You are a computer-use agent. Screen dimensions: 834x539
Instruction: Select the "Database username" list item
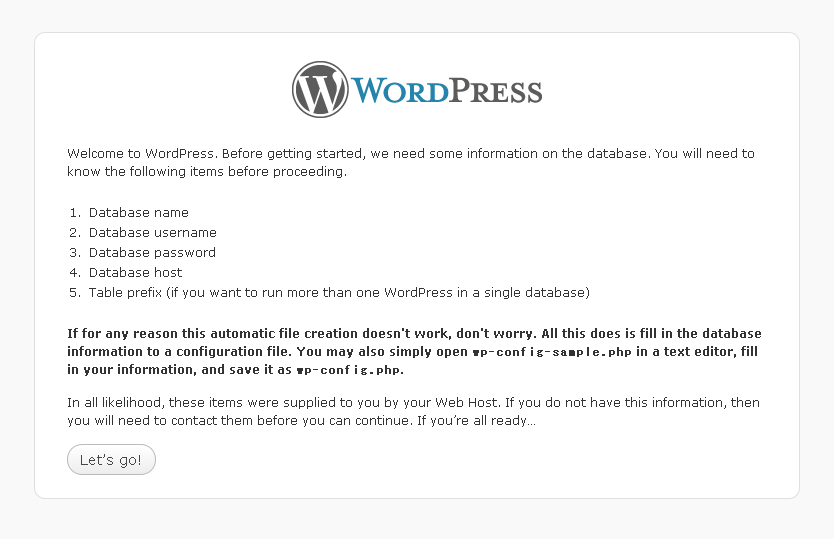(x=153, y=233)
